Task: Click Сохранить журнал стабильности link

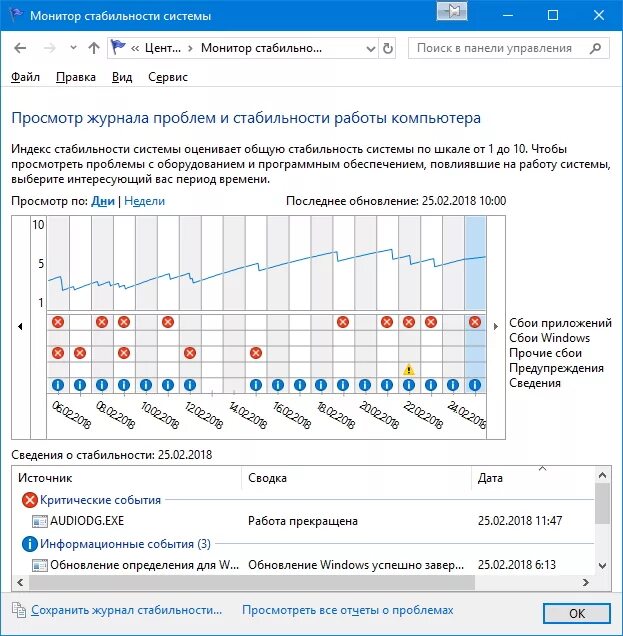Action: [x=127, y=610]
